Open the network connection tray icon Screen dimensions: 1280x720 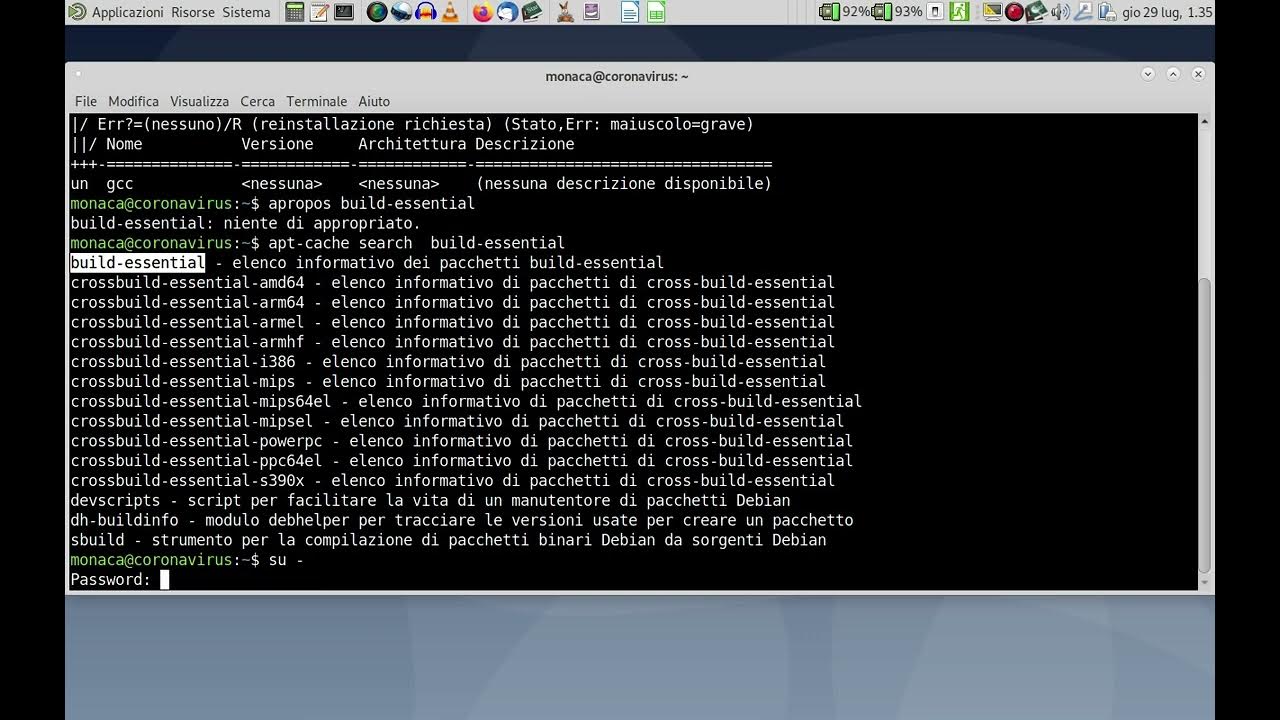[1084, 12]
